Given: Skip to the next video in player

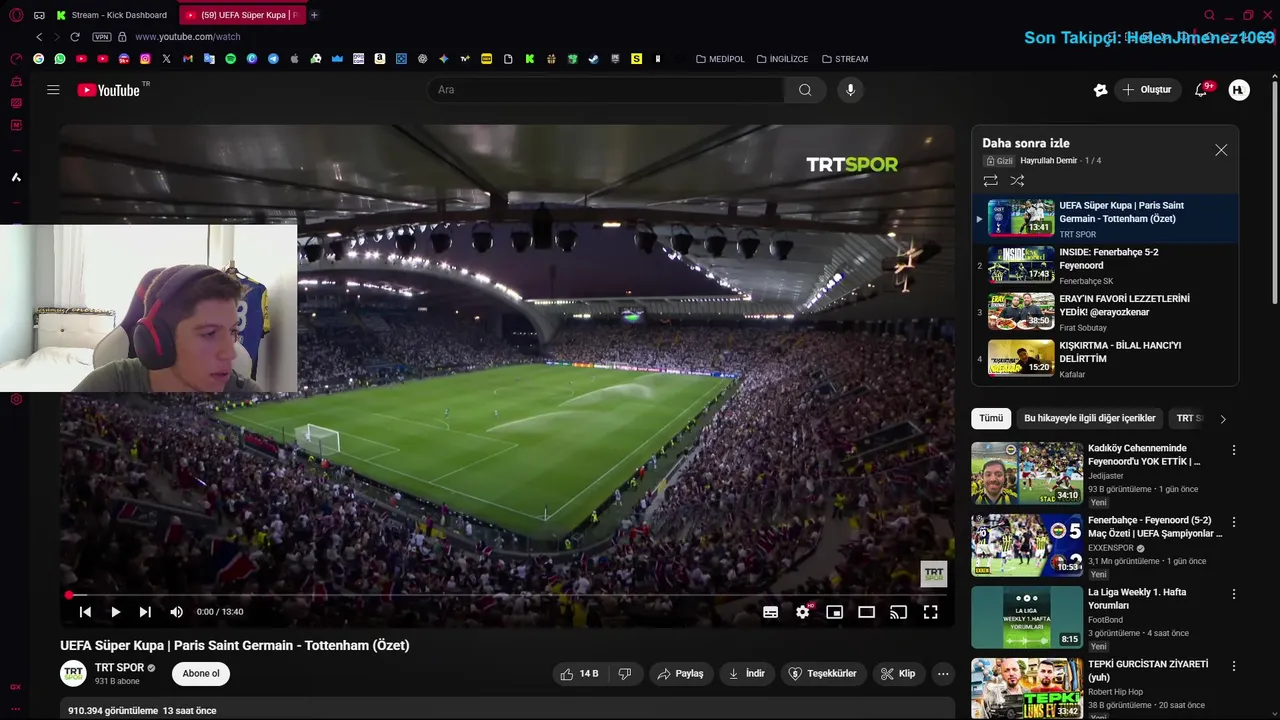Looking at the screenshot, I should pyautogui.click(x=145, y=612).
